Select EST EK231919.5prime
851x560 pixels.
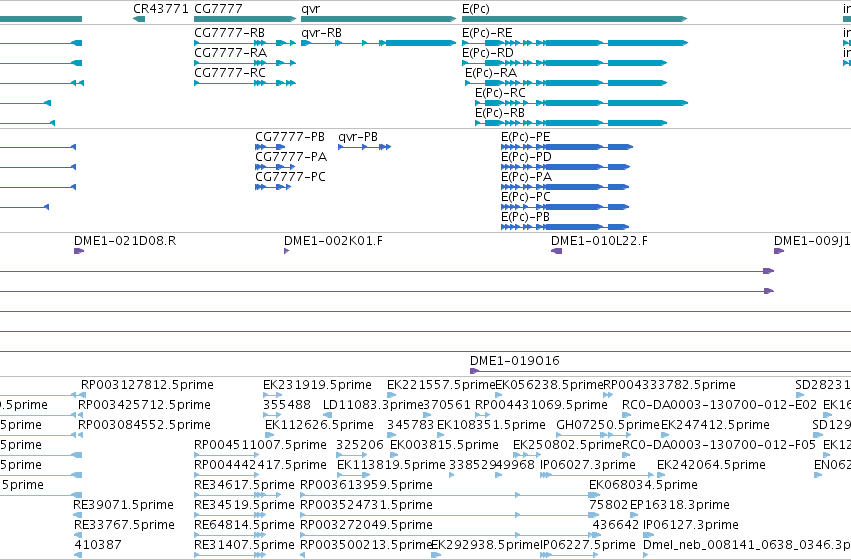coord(317,385)
